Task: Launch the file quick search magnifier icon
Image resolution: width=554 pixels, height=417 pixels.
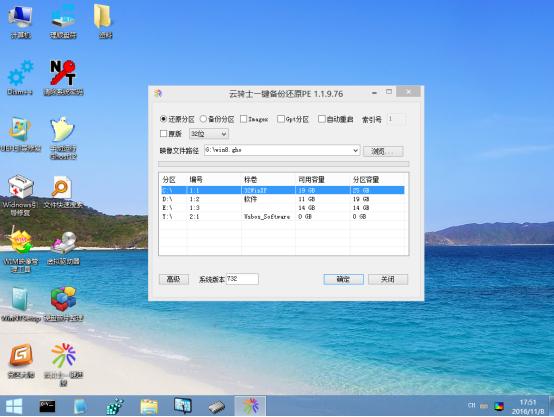Action: [x=63, y=192]
